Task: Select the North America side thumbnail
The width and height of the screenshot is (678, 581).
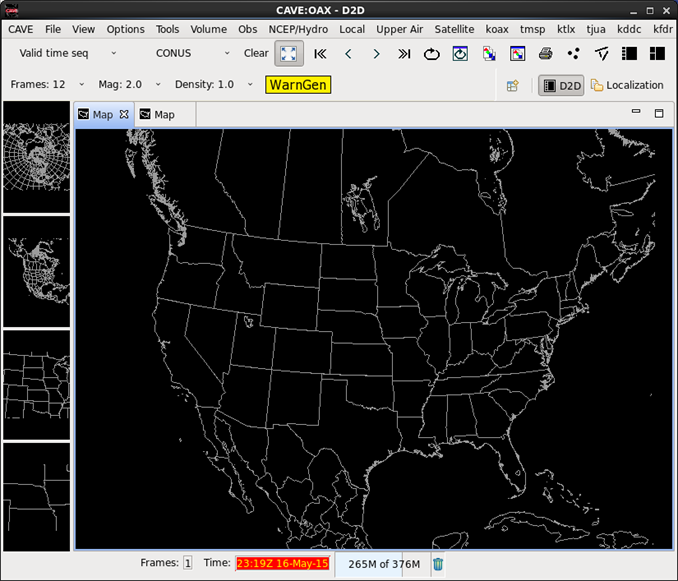Action: point(37,272)
